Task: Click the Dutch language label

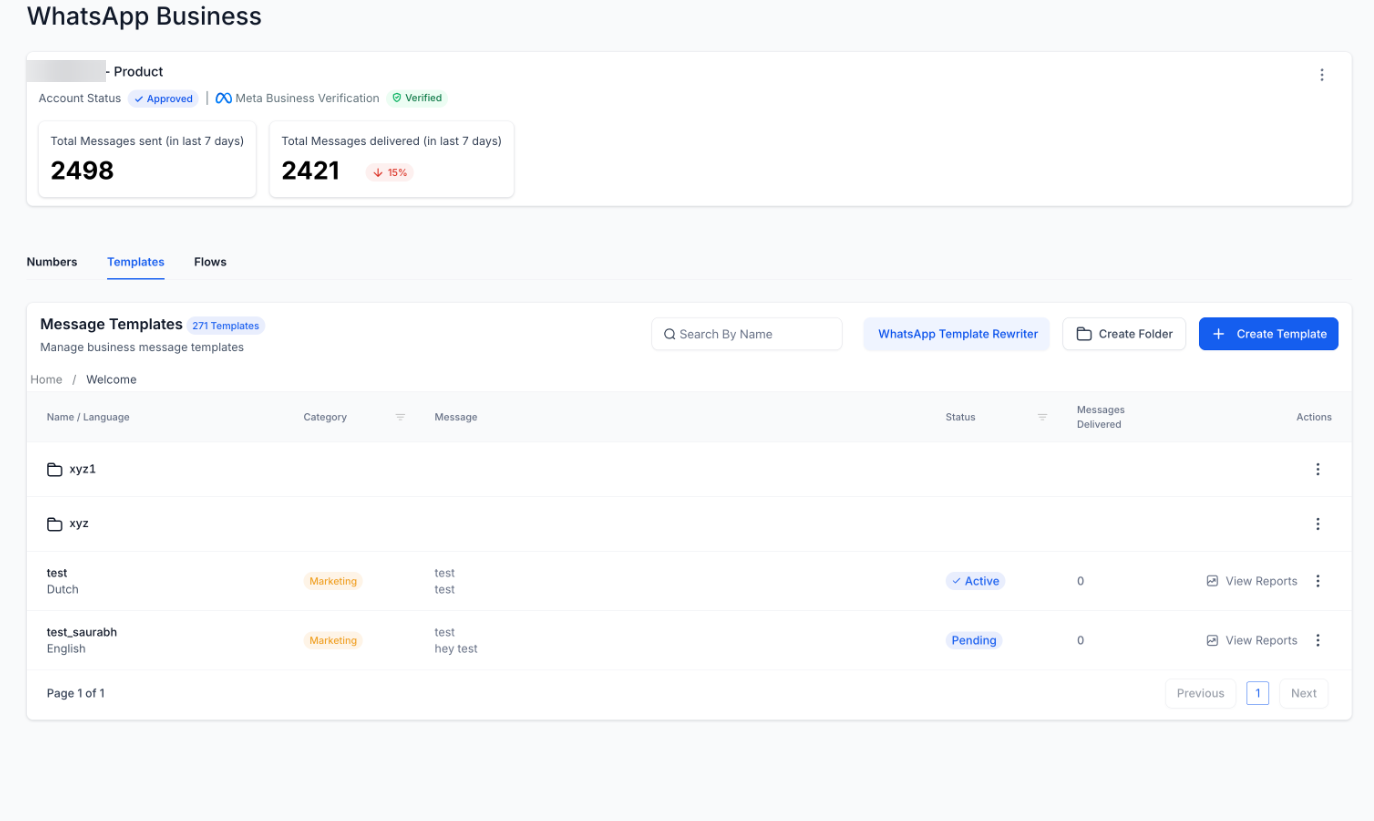Action: point(62,589)
